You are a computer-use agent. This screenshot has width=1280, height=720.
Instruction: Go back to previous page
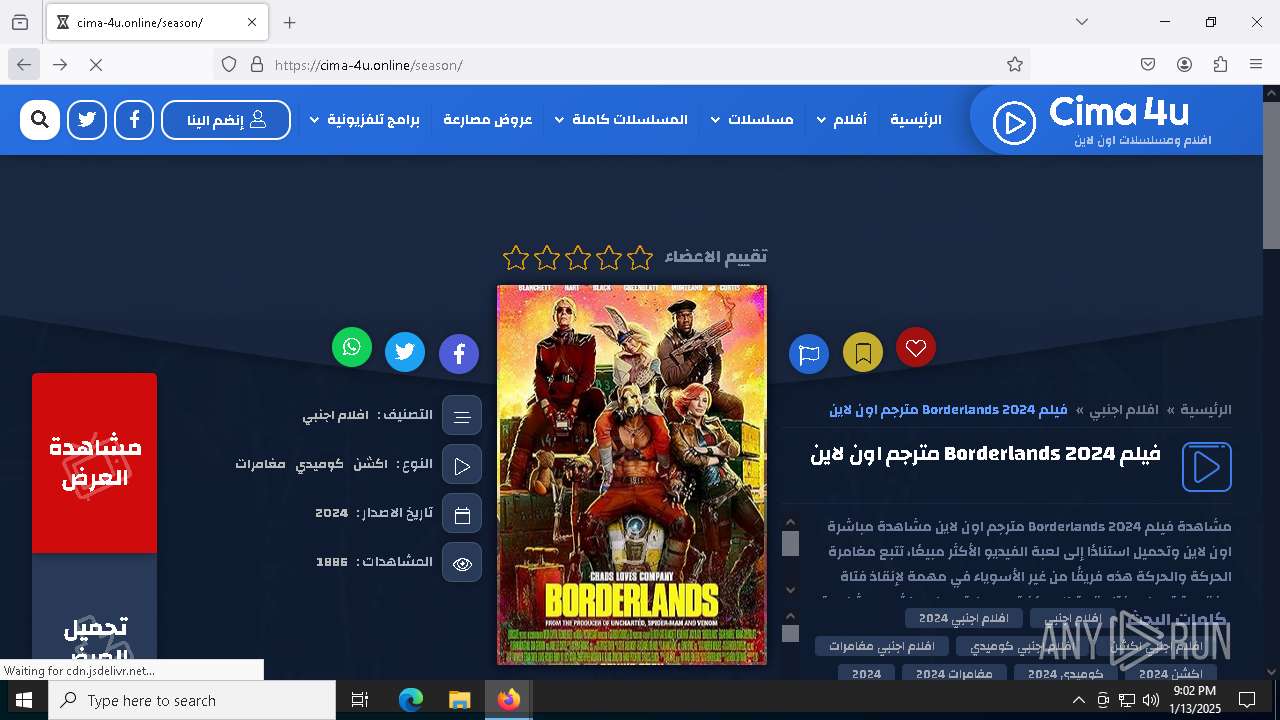[24, 65]
